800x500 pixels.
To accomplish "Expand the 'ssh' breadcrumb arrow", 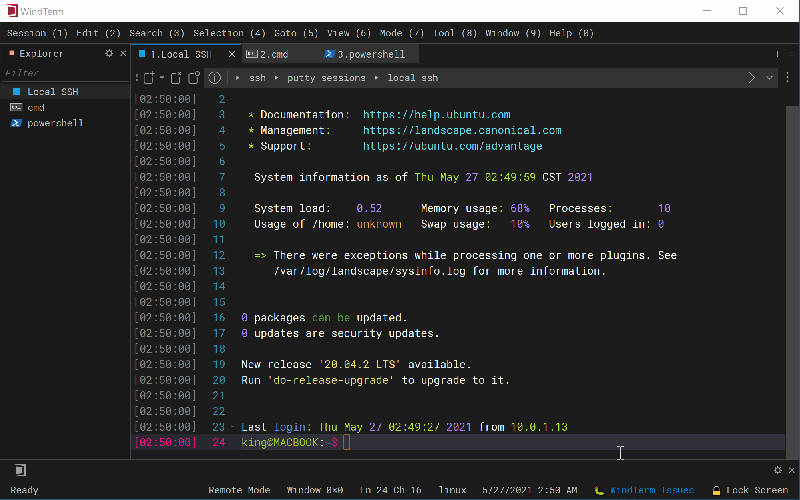I will click(x=237, y=78).
